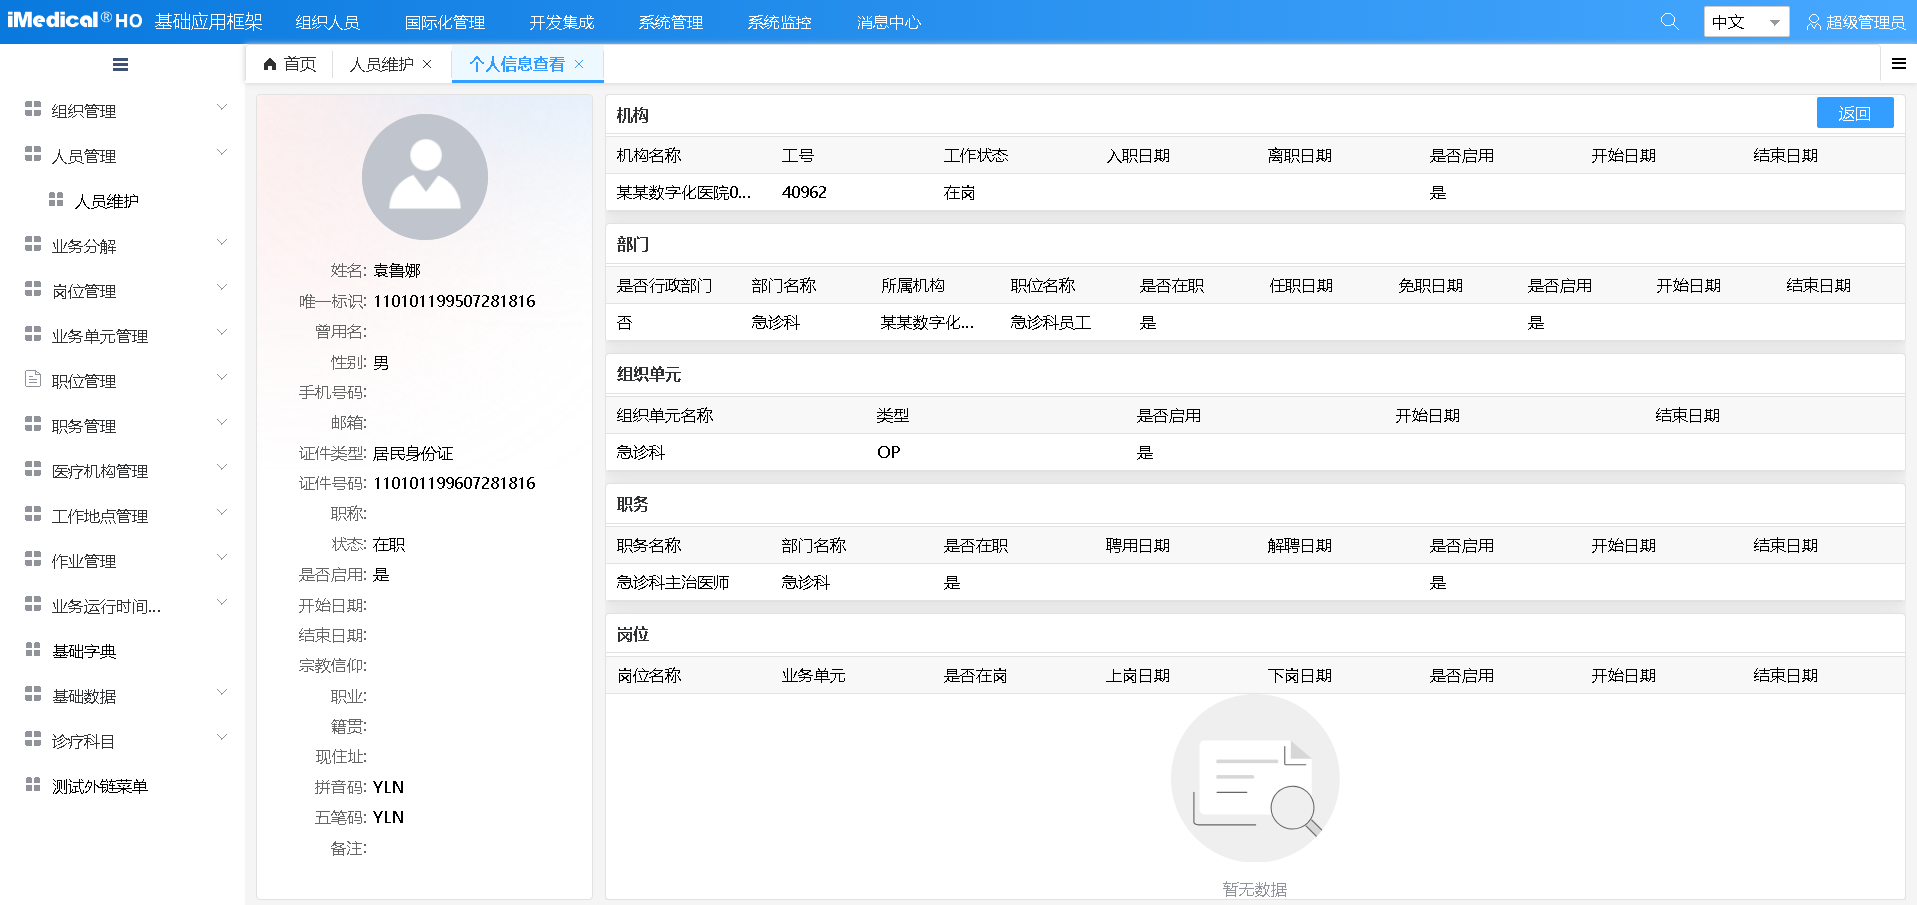Open the 中文 language dropdown
The height and width of the screenshot is (905, 1917).
point(1745,22)
